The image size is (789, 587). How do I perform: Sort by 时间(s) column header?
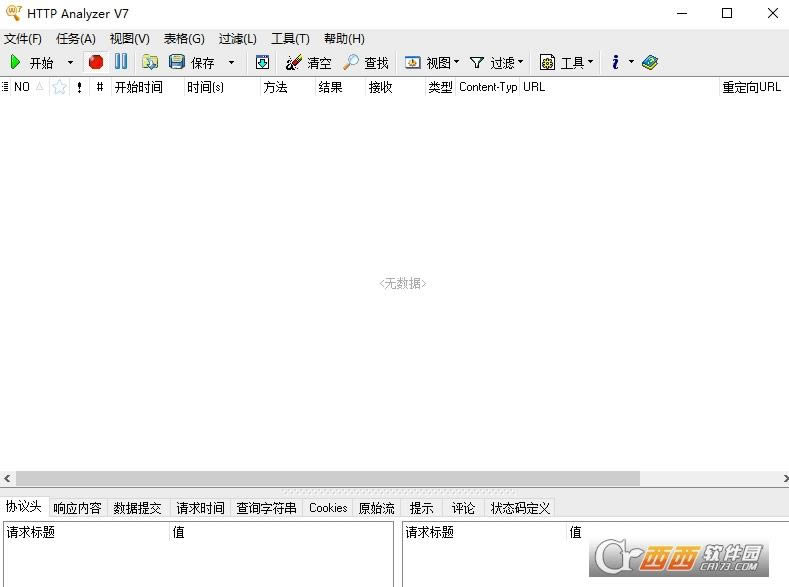[222, 87]
